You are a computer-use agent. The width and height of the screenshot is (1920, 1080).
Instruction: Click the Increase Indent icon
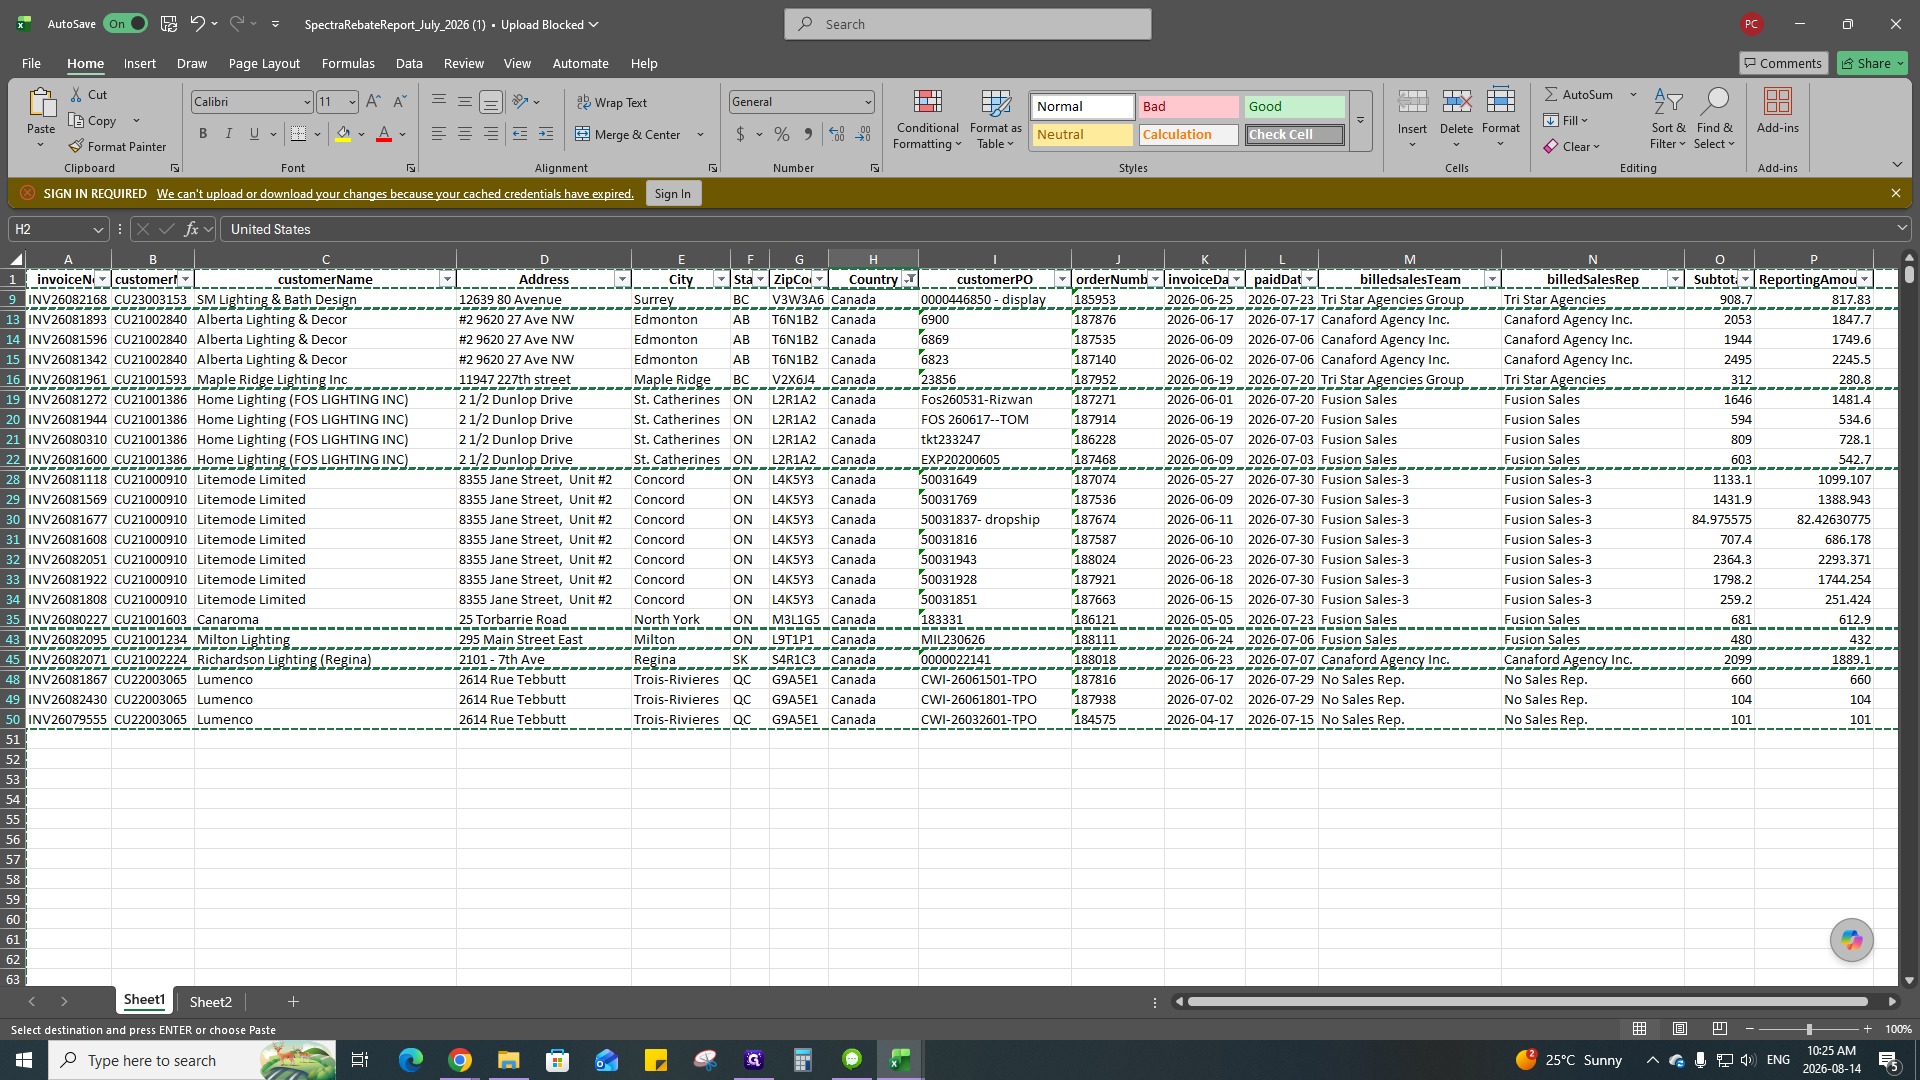[546, 134]
